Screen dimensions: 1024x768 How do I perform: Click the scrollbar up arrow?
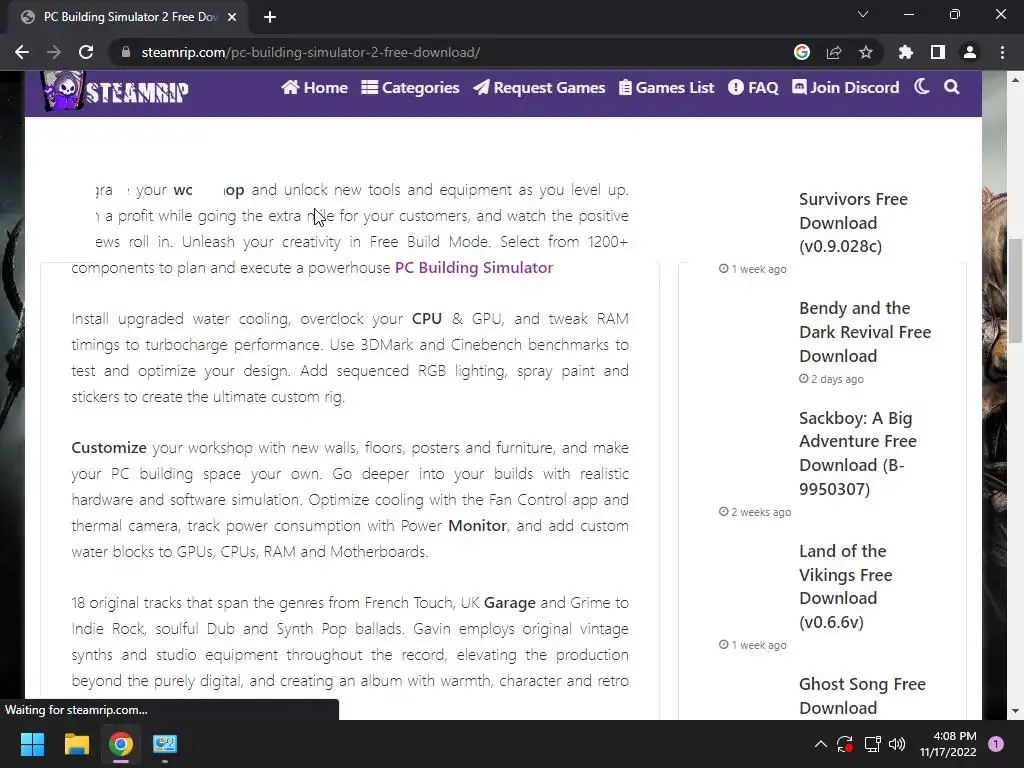click(x=1015, y=80)
